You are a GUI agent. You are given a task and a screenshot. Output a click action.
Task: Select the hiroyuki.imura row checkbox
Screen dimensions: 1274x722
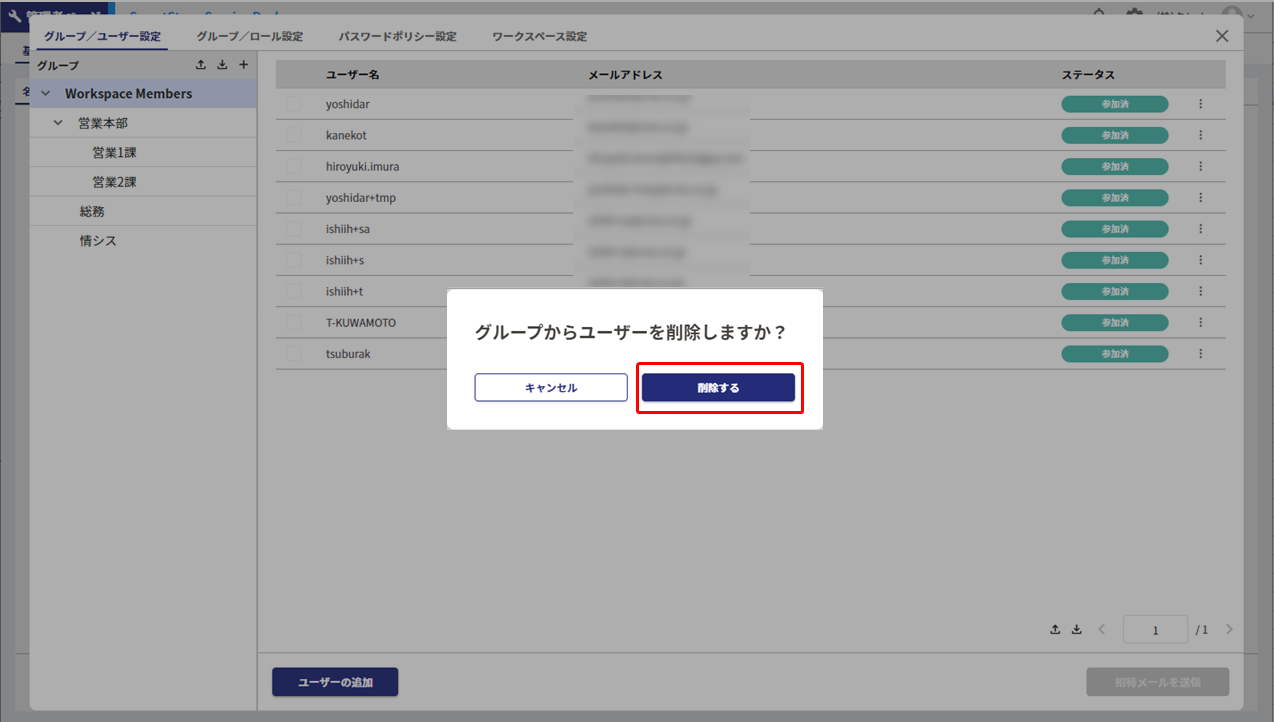click(293, 166)
